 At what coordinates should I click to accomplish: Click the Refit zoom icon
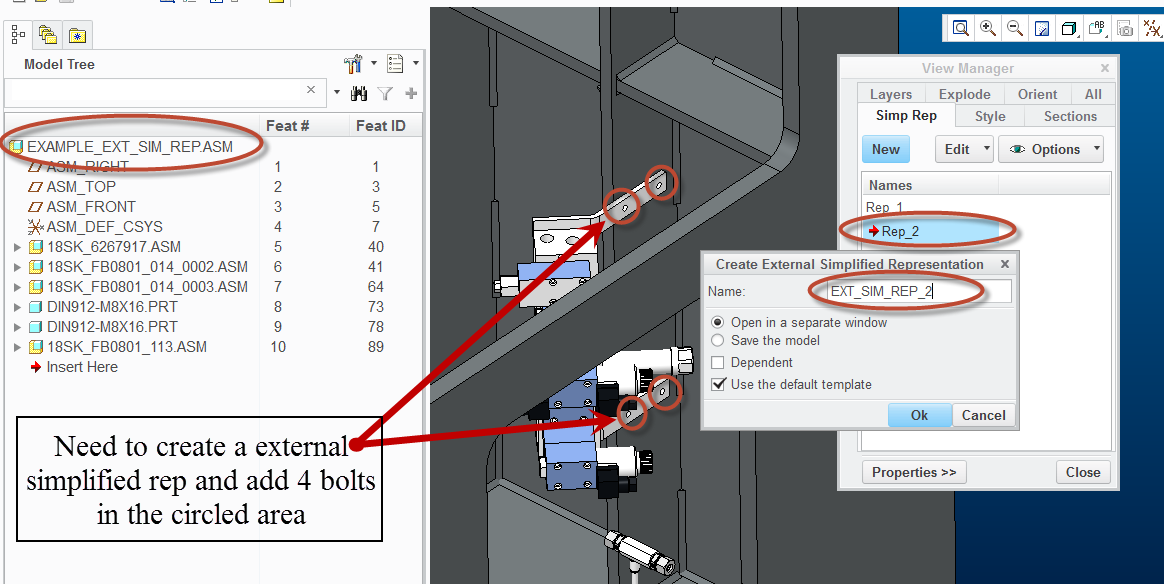(x=961, y=28)
